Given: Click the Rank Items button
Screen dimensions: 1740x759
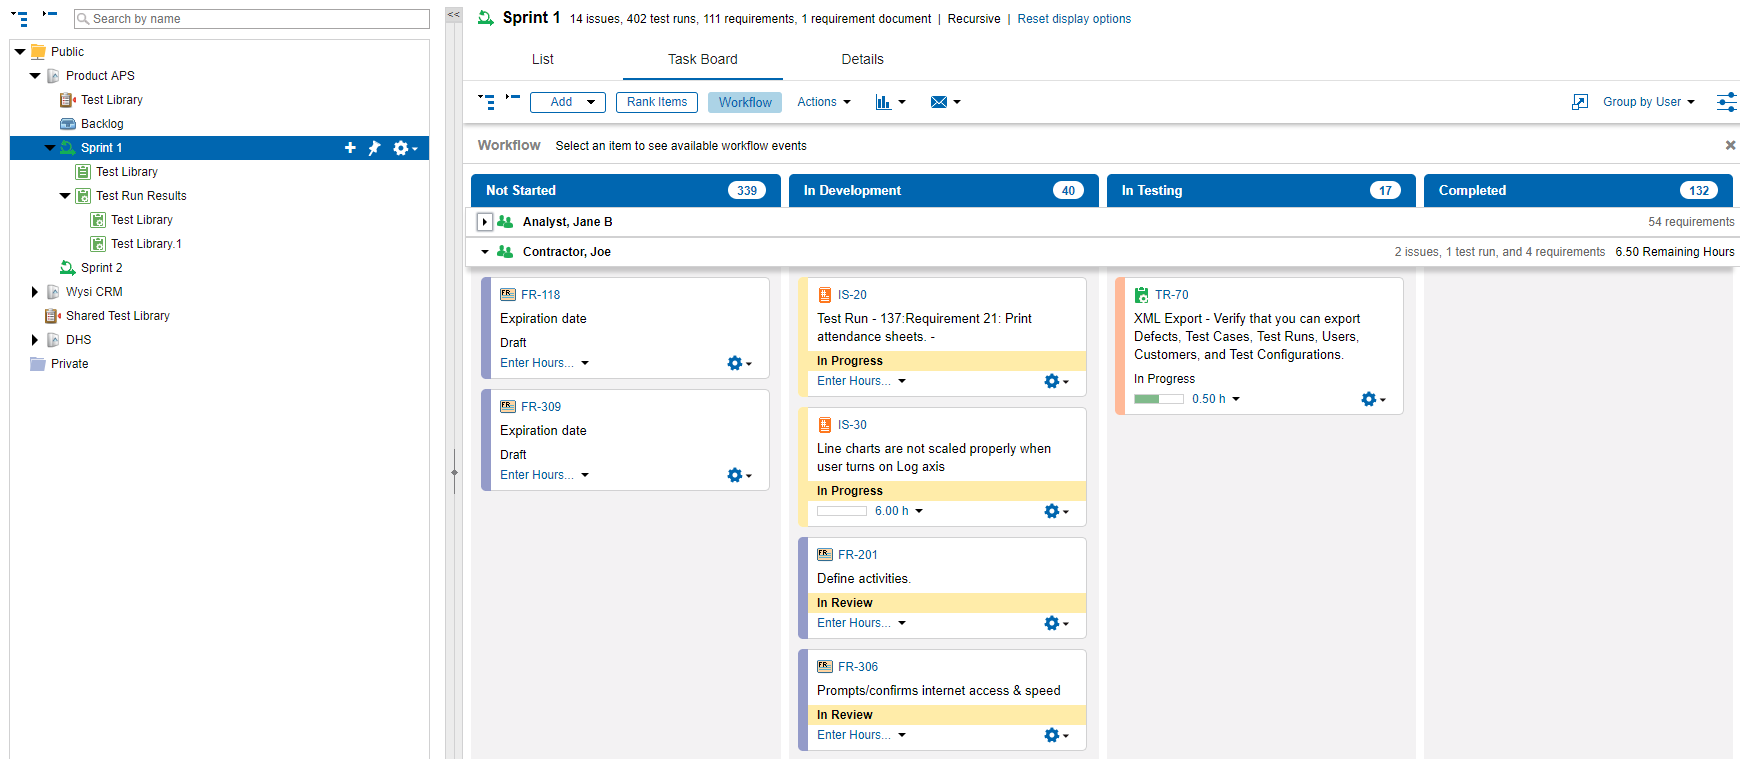Looking at the screenshot, I should (x=657, y=102).
